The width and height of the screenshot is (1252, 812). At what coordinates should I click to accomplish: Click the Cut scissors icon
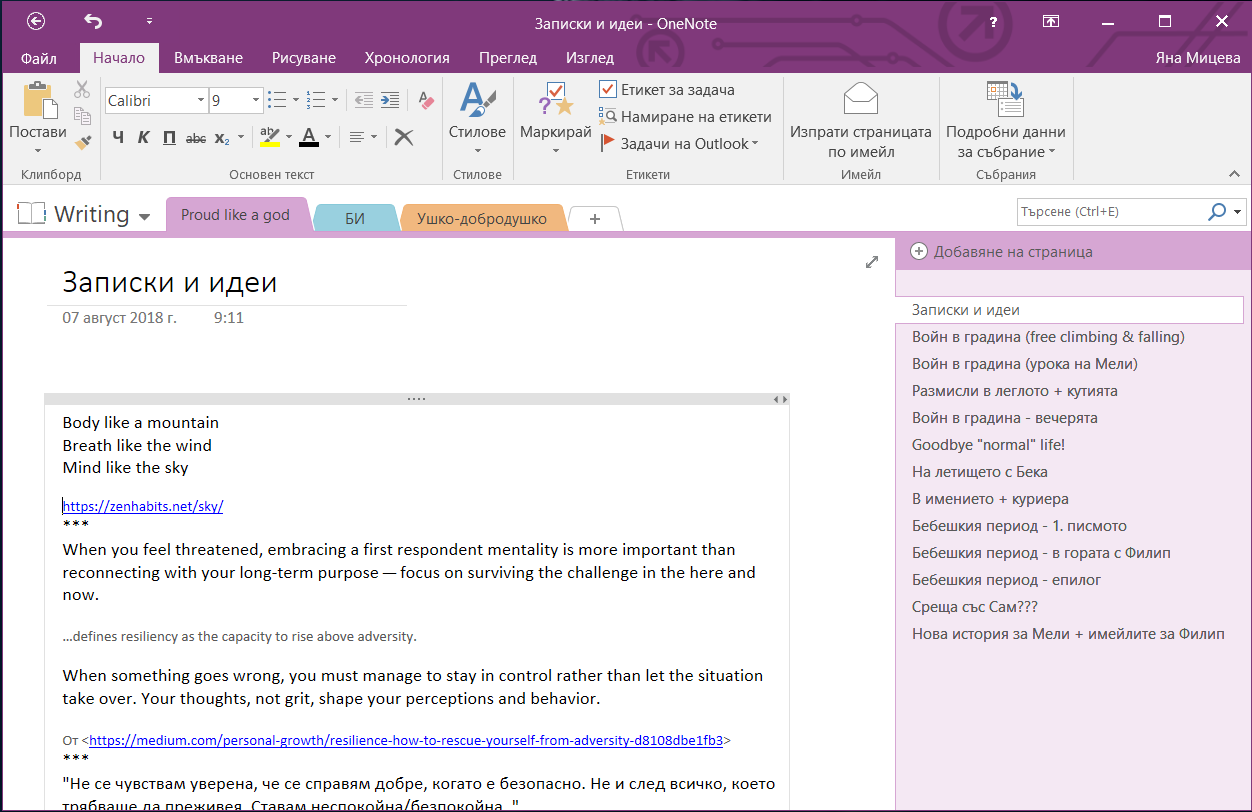click(83, 90)
